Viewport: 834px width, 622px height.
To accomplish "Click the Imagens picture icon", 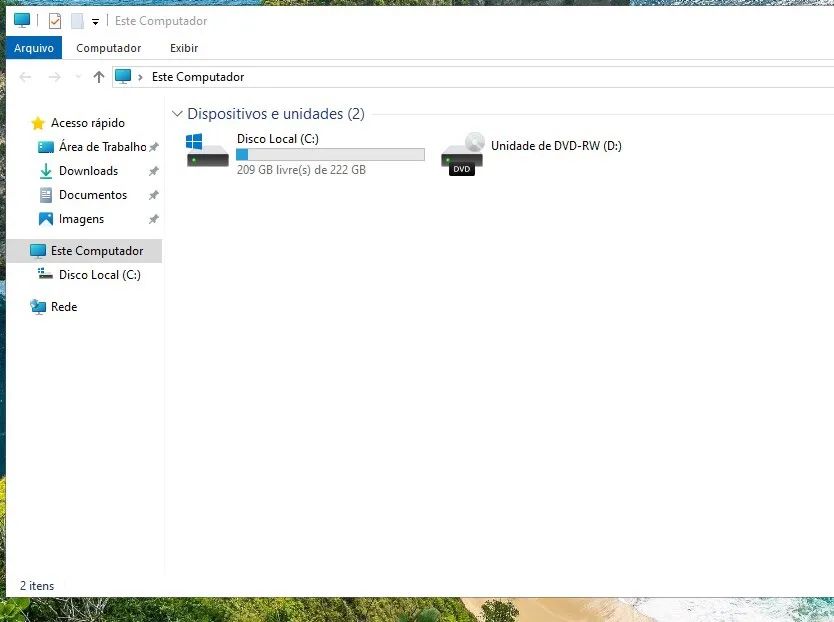I will click(46, 219).
